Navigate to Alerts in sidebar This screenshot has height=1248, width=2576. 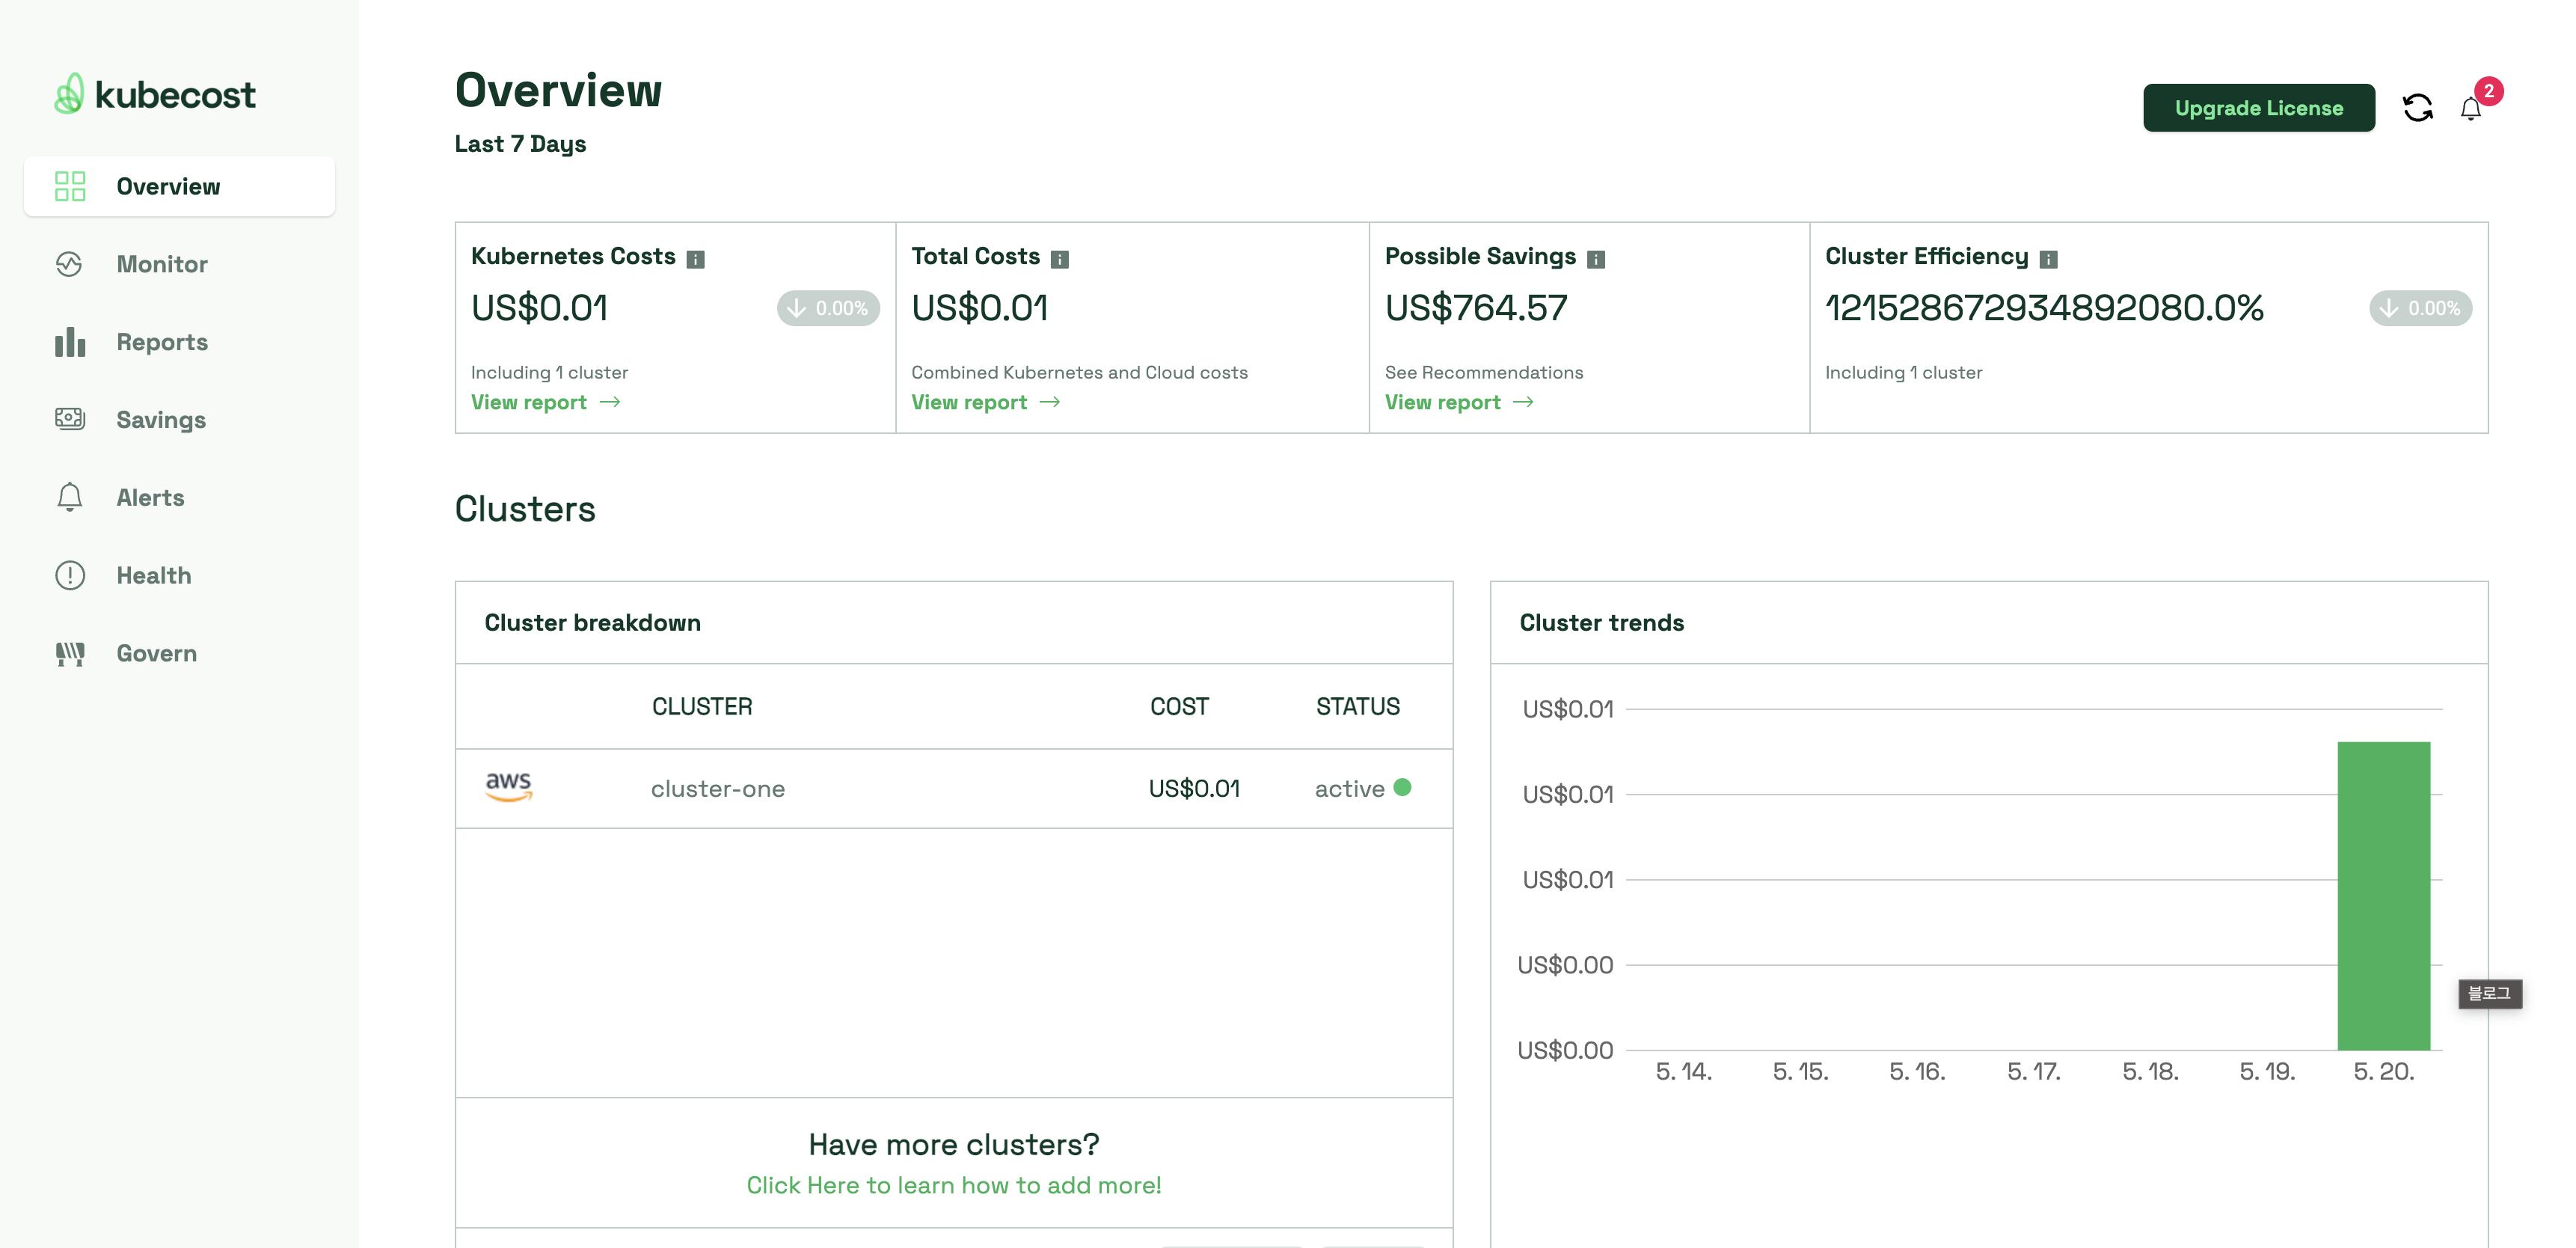[150, 497]
